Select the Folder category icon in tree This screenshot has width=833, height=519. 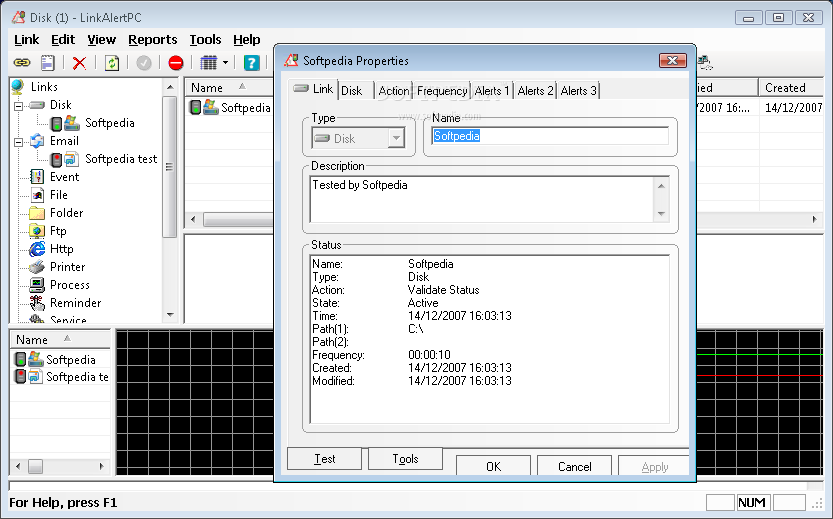[37, 213]
